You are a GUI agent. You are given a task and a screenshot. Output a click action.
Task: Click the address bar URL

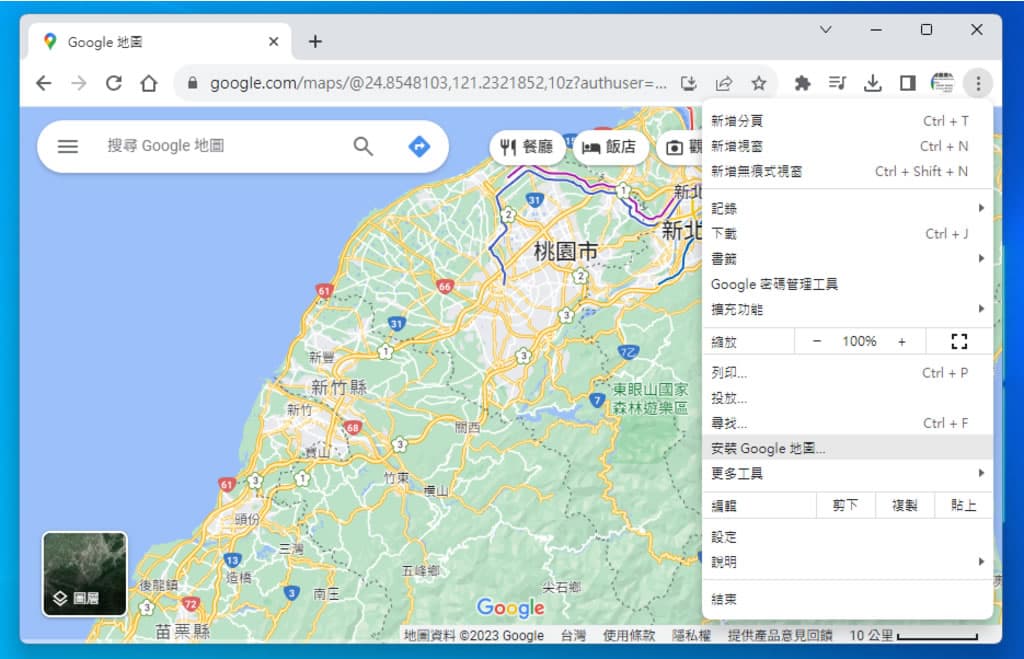pyautogui.click(x=438, y=83)
